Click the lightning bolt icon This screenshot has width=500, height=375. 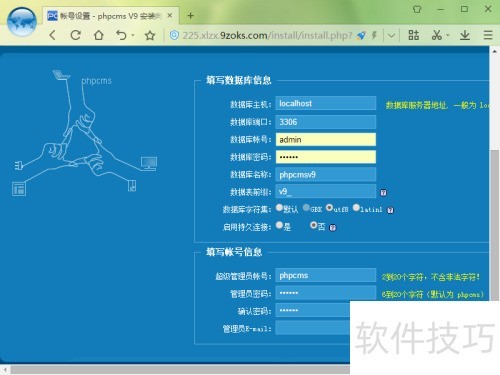point(374,35)
